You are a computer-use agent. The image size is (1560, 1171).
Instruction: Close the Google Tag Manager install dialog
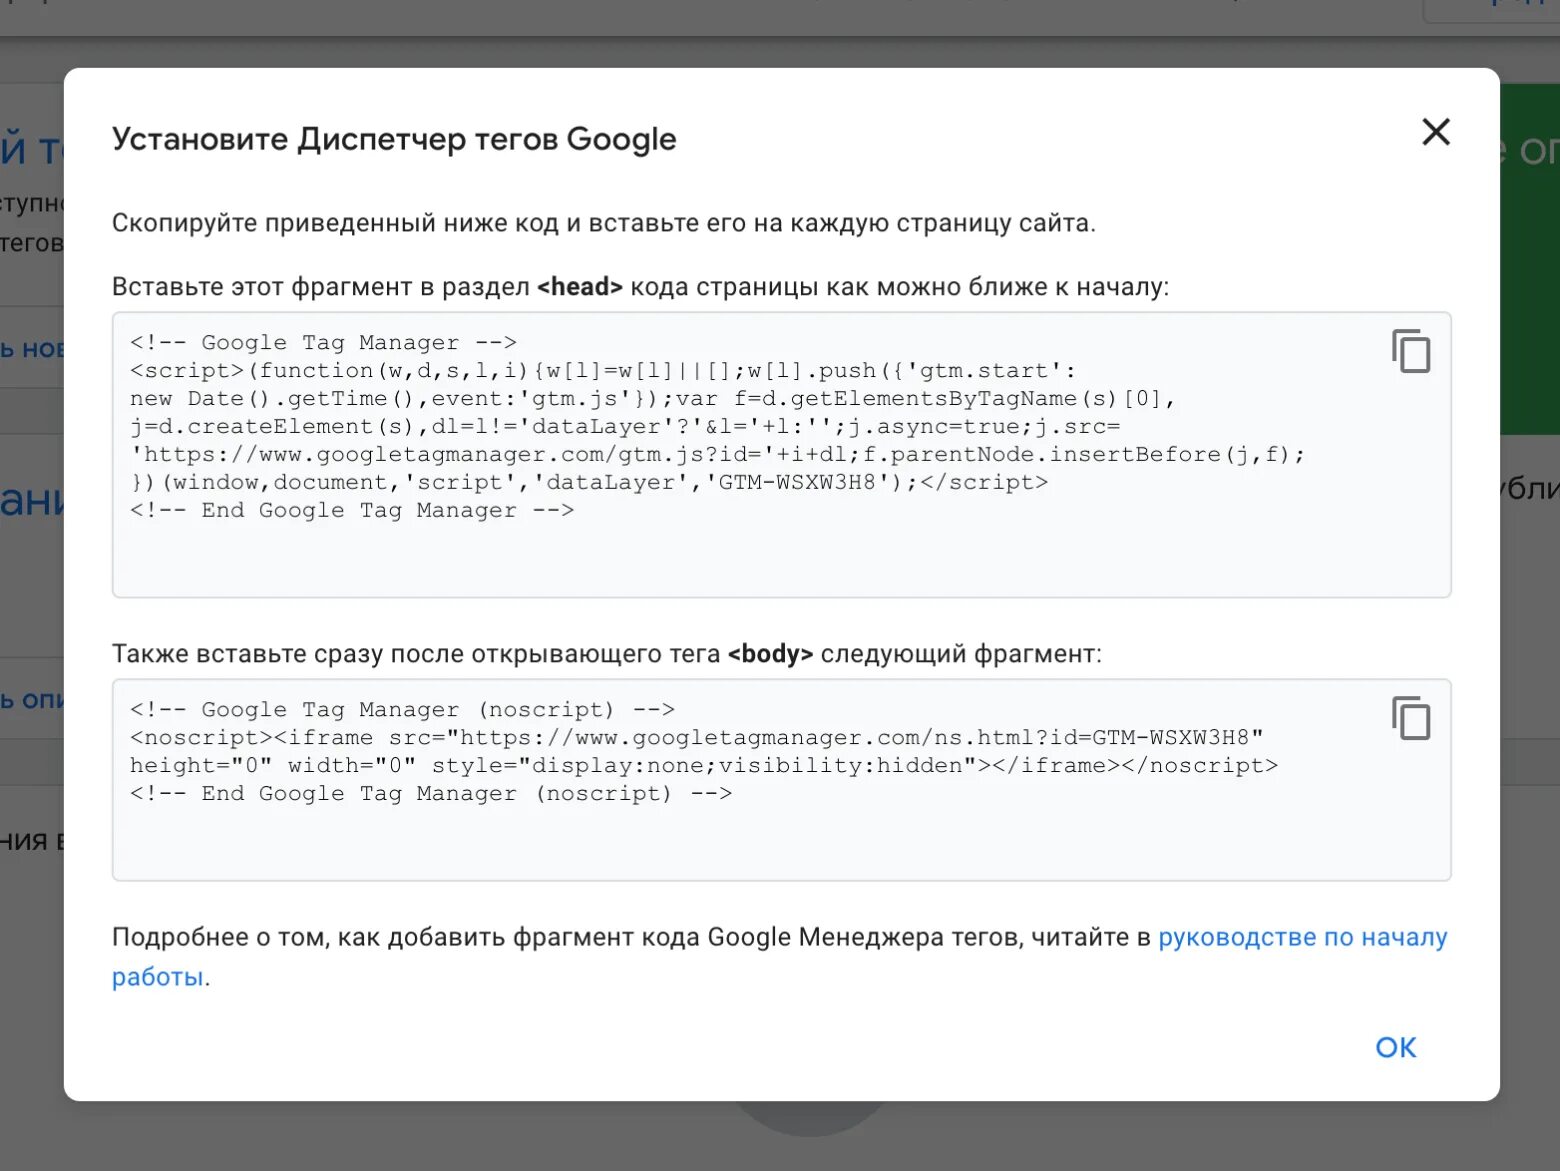click(x=1436, y=131)
